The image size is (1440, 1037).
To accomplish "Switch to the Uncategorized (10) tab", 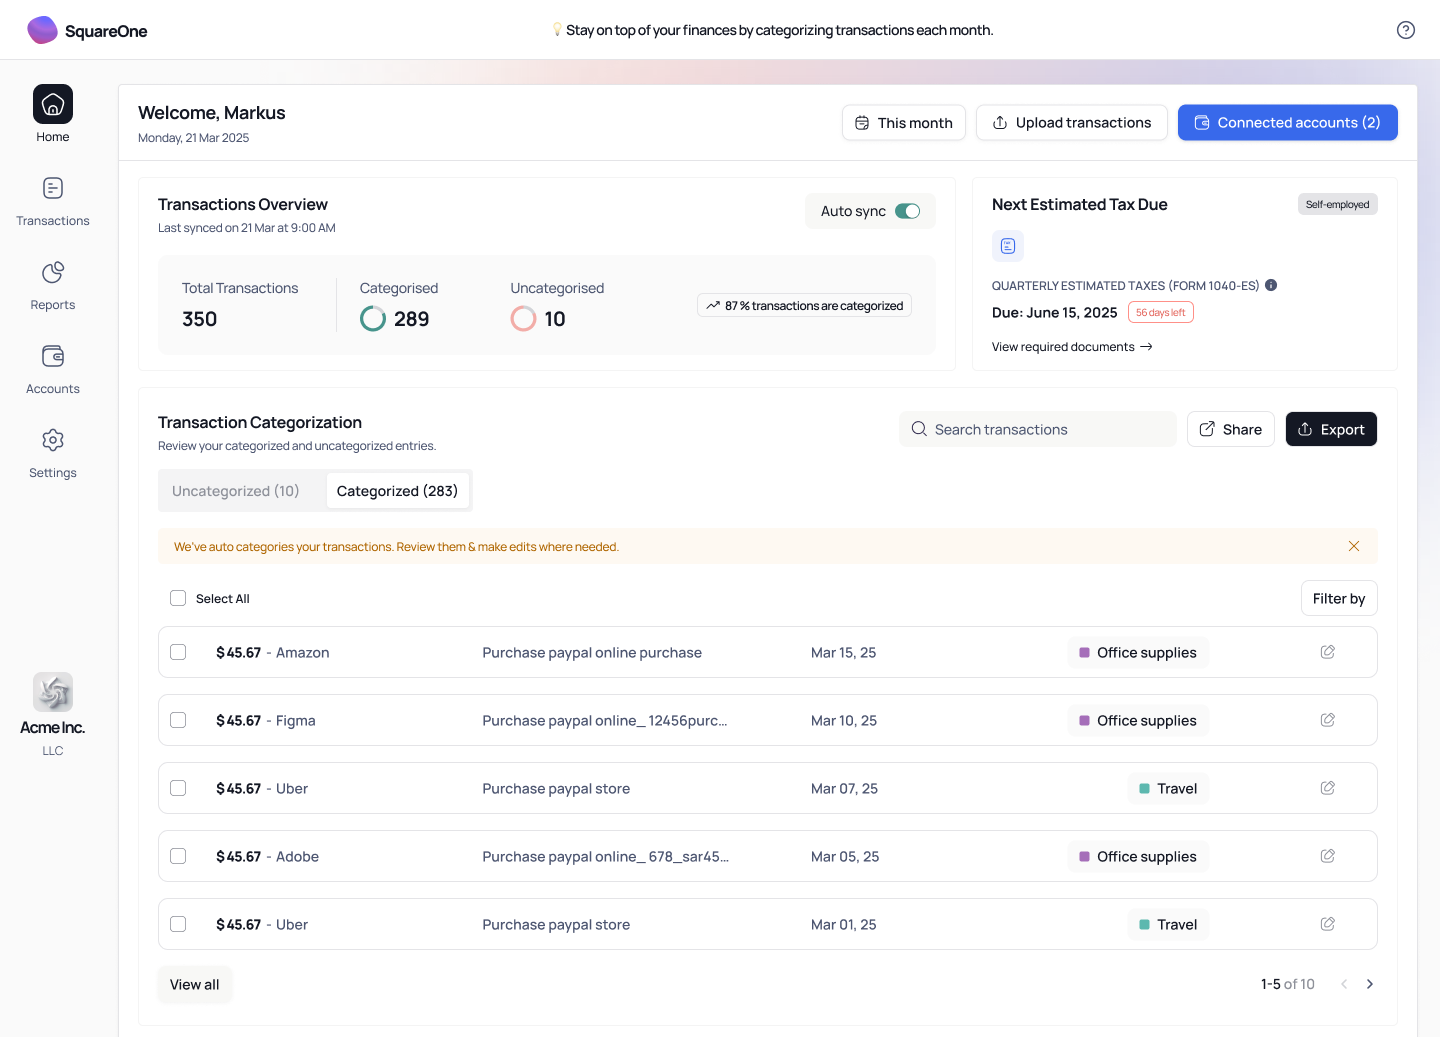I will (x=236, y=491).
